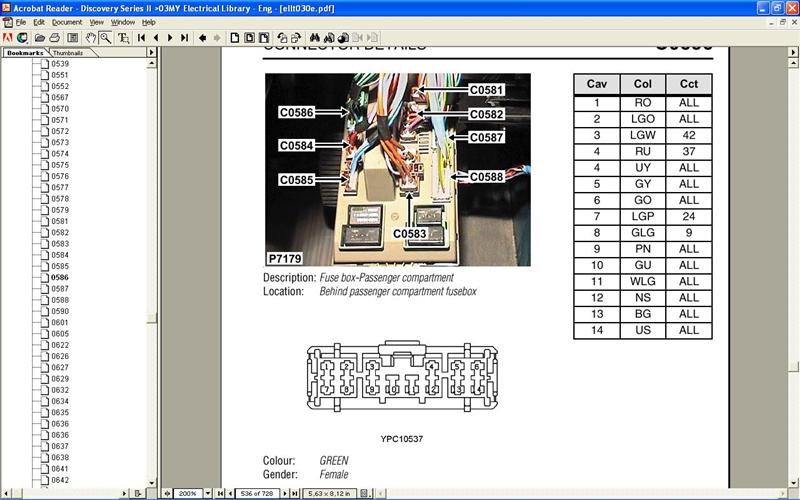
Task: Open the document pane menu arrow
Action: click(793, 52)
